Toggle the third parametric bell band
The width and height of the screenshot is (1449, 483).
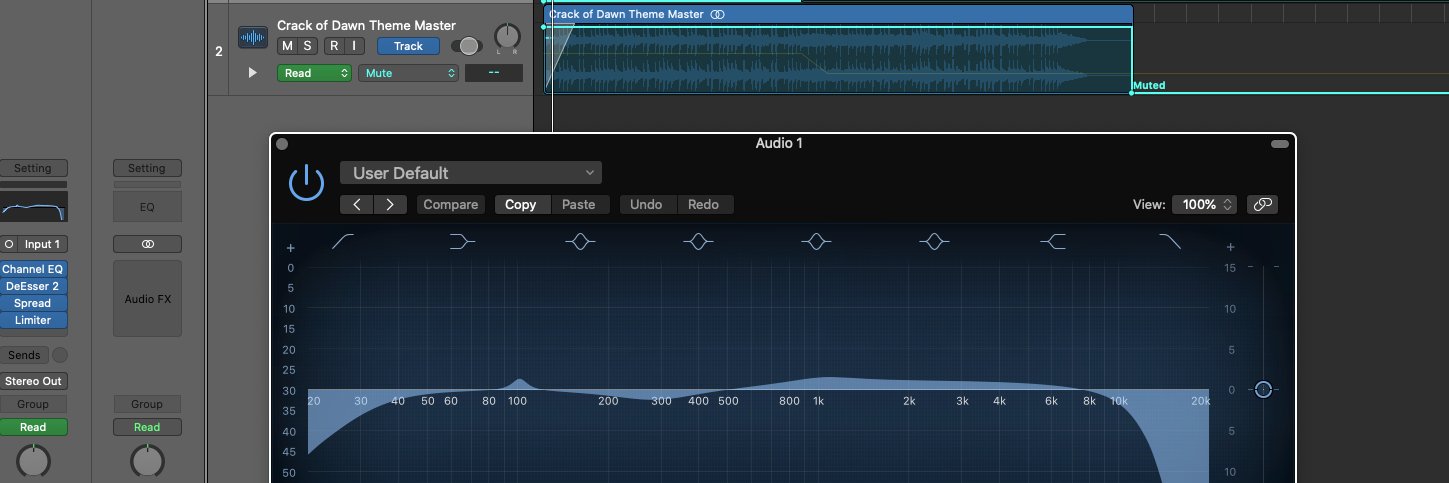pyautogui.click(x=816, y=241)
